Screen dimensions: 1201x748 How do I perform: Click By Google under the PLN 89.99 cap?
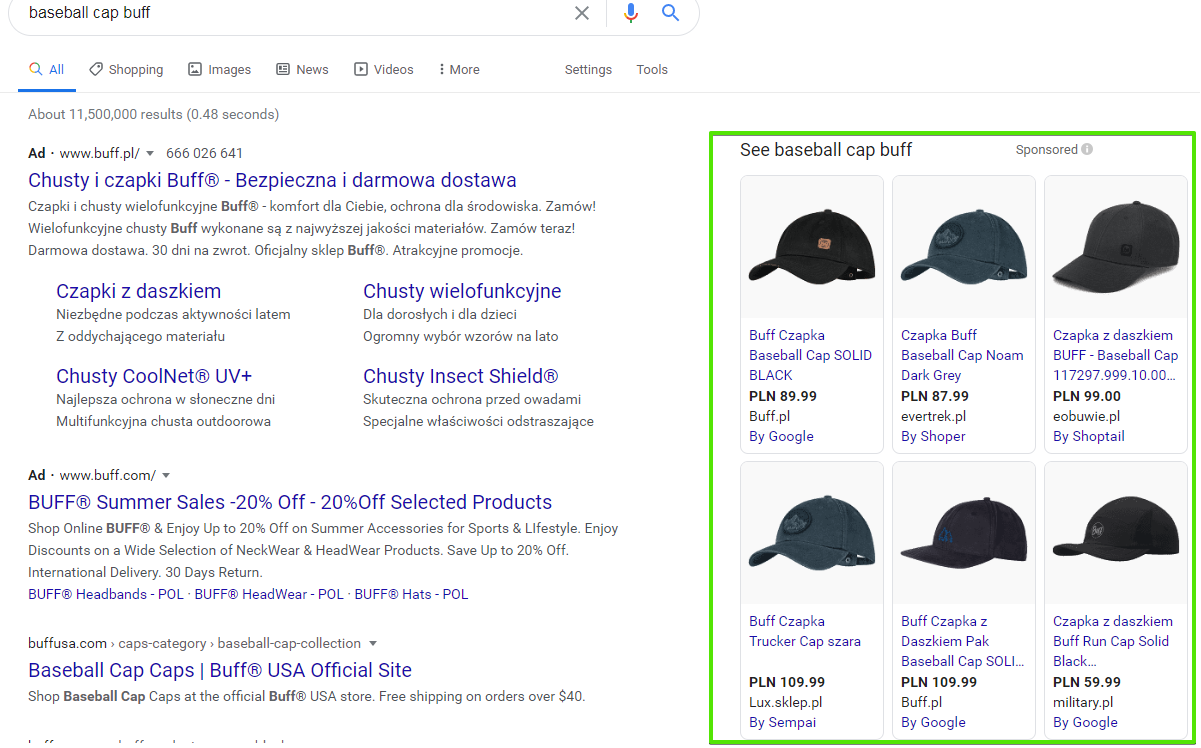tap(781, 436)
